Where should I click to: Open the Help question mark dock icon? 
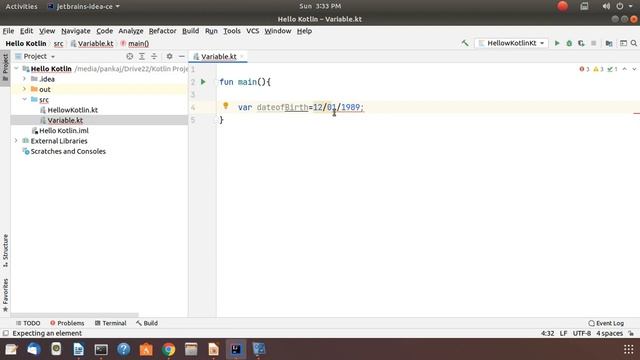click(x=124, y=349)
